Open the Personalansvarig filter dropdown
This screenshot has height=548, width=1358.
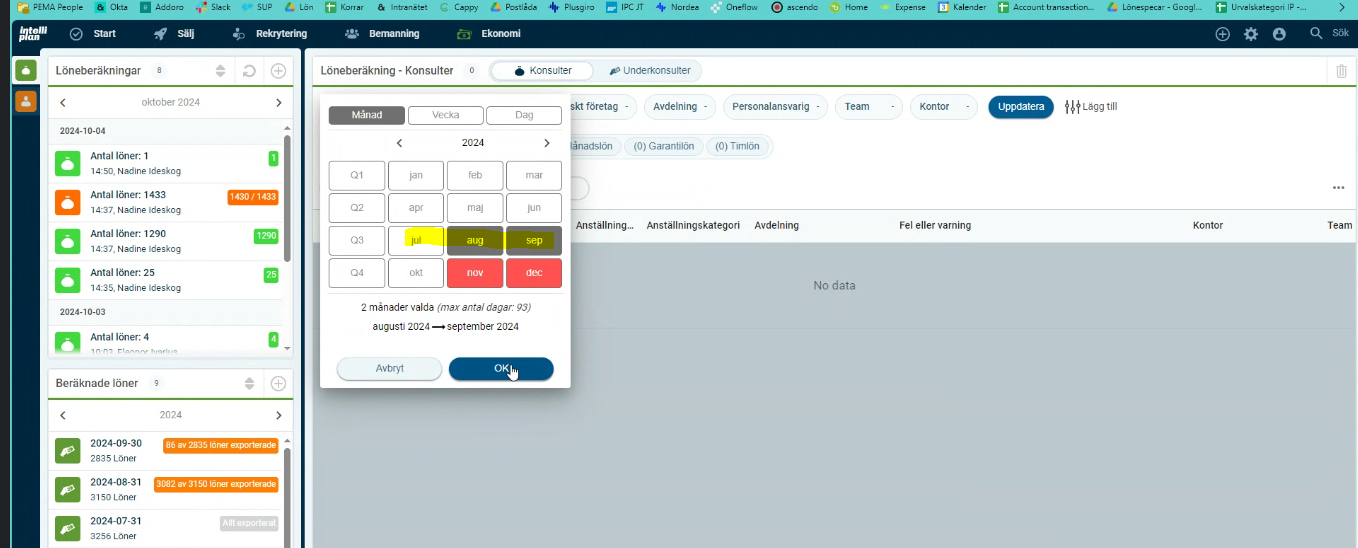click(775, 106)
